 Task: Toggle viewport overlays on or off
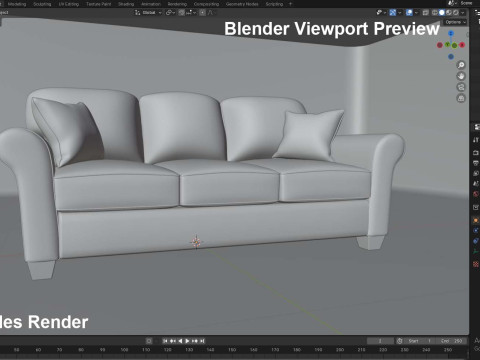click(409, 13)
